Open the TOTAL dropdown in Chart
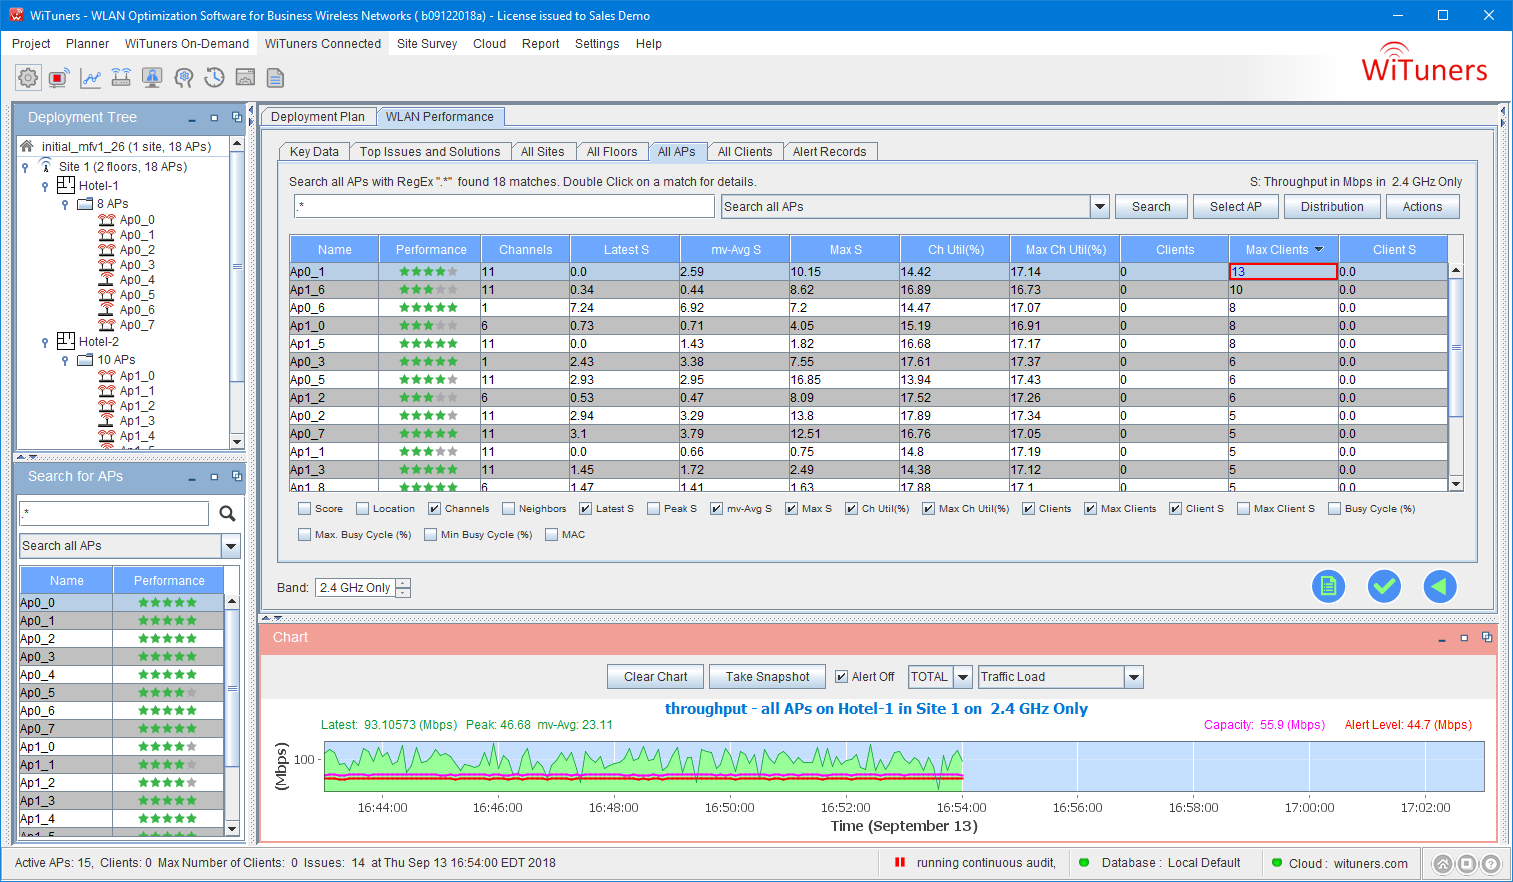The height and width of the screenshot is (882, 1513). [x=963, y=677]
